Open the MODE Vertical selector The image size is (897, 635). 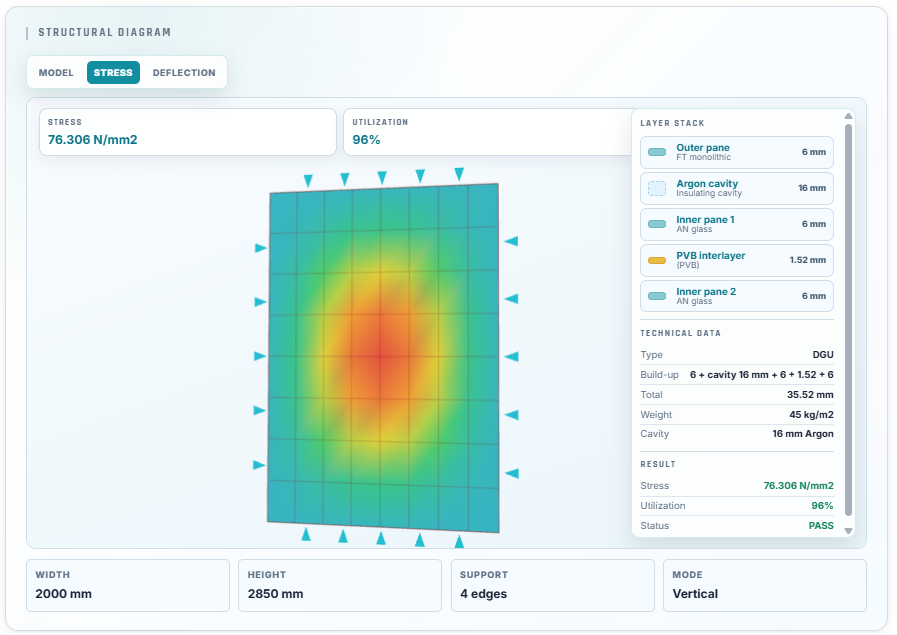(x=765, y=585)
